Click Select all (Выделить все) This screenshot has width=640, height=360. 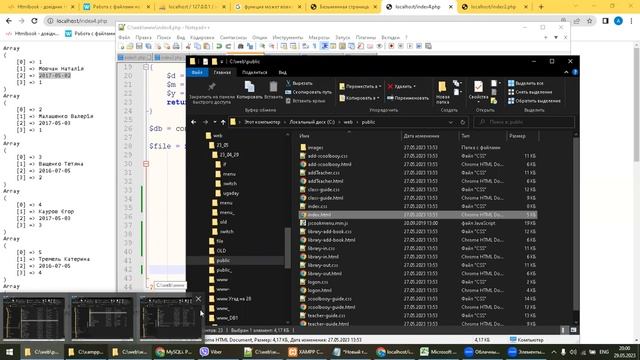tap(526, 83)
